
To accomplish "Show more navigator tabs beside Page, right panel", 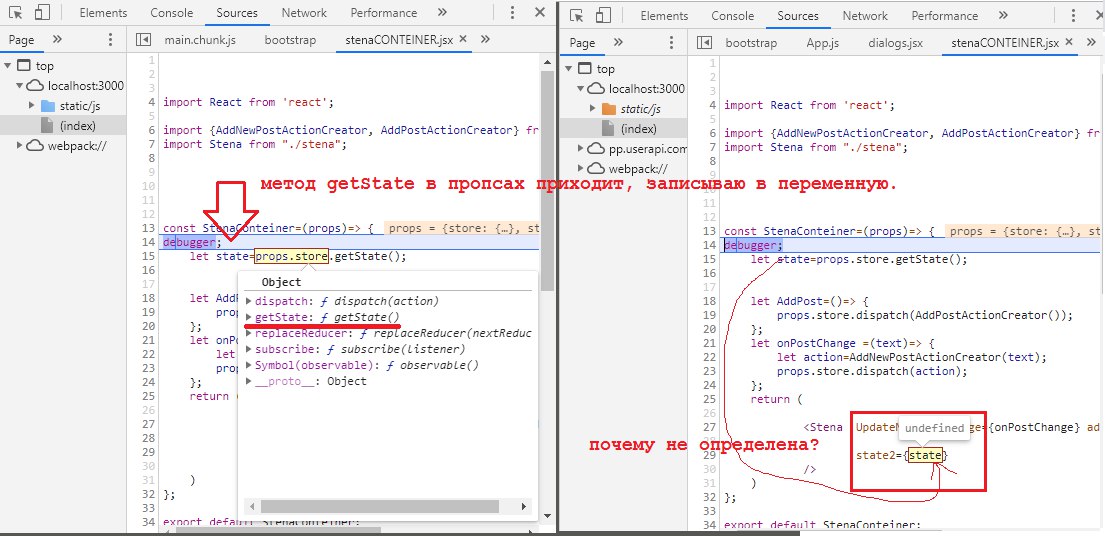I will point(618,43).
